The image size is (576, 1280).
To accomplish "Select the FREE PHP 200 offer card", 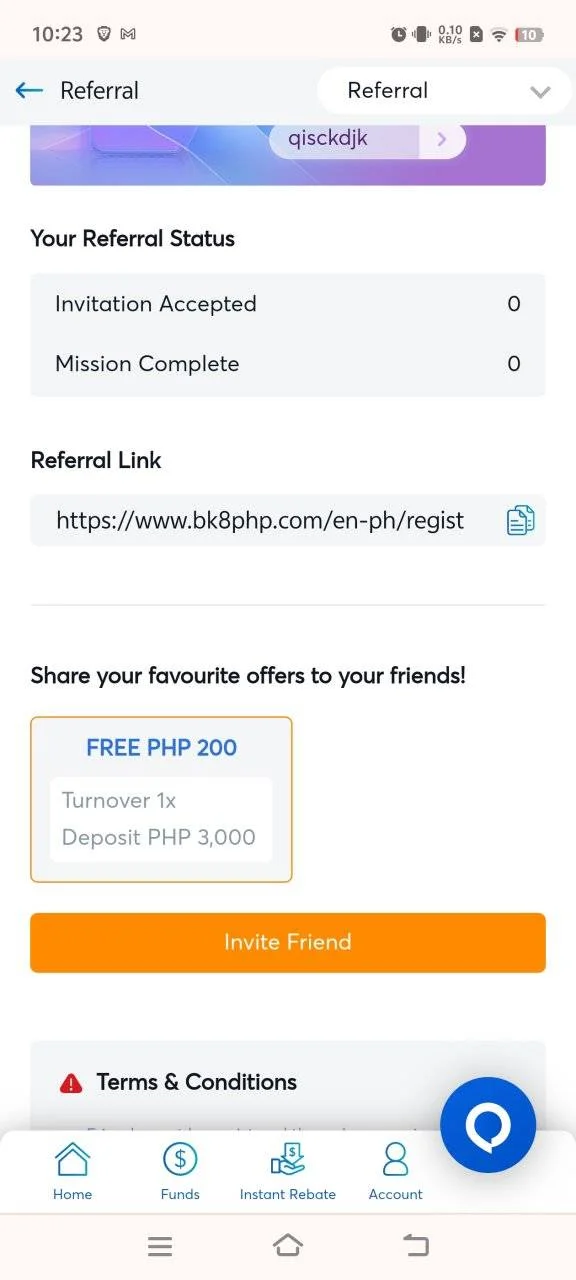I will [x=161, y=799].
